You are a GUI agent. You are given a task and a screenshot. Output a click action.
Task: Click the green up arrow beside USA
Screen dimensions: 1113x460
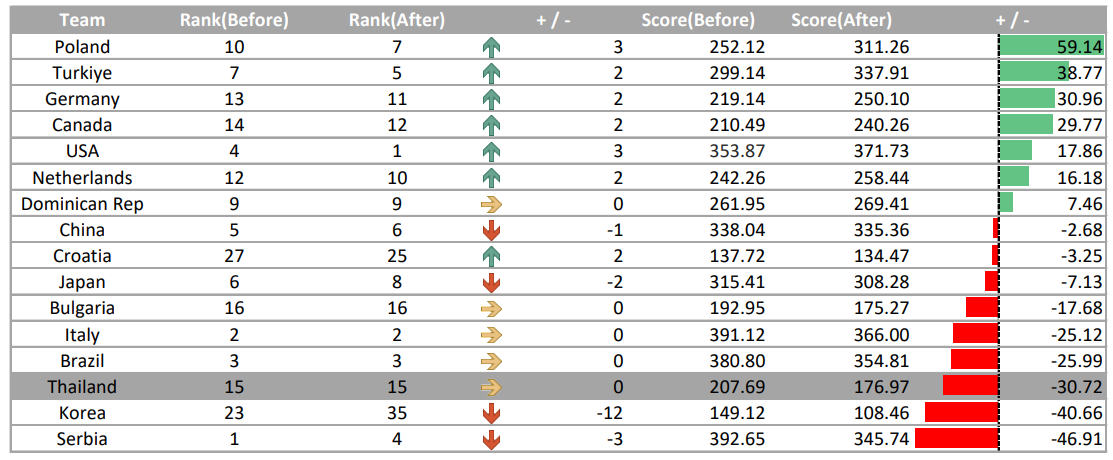click(490, 151)
